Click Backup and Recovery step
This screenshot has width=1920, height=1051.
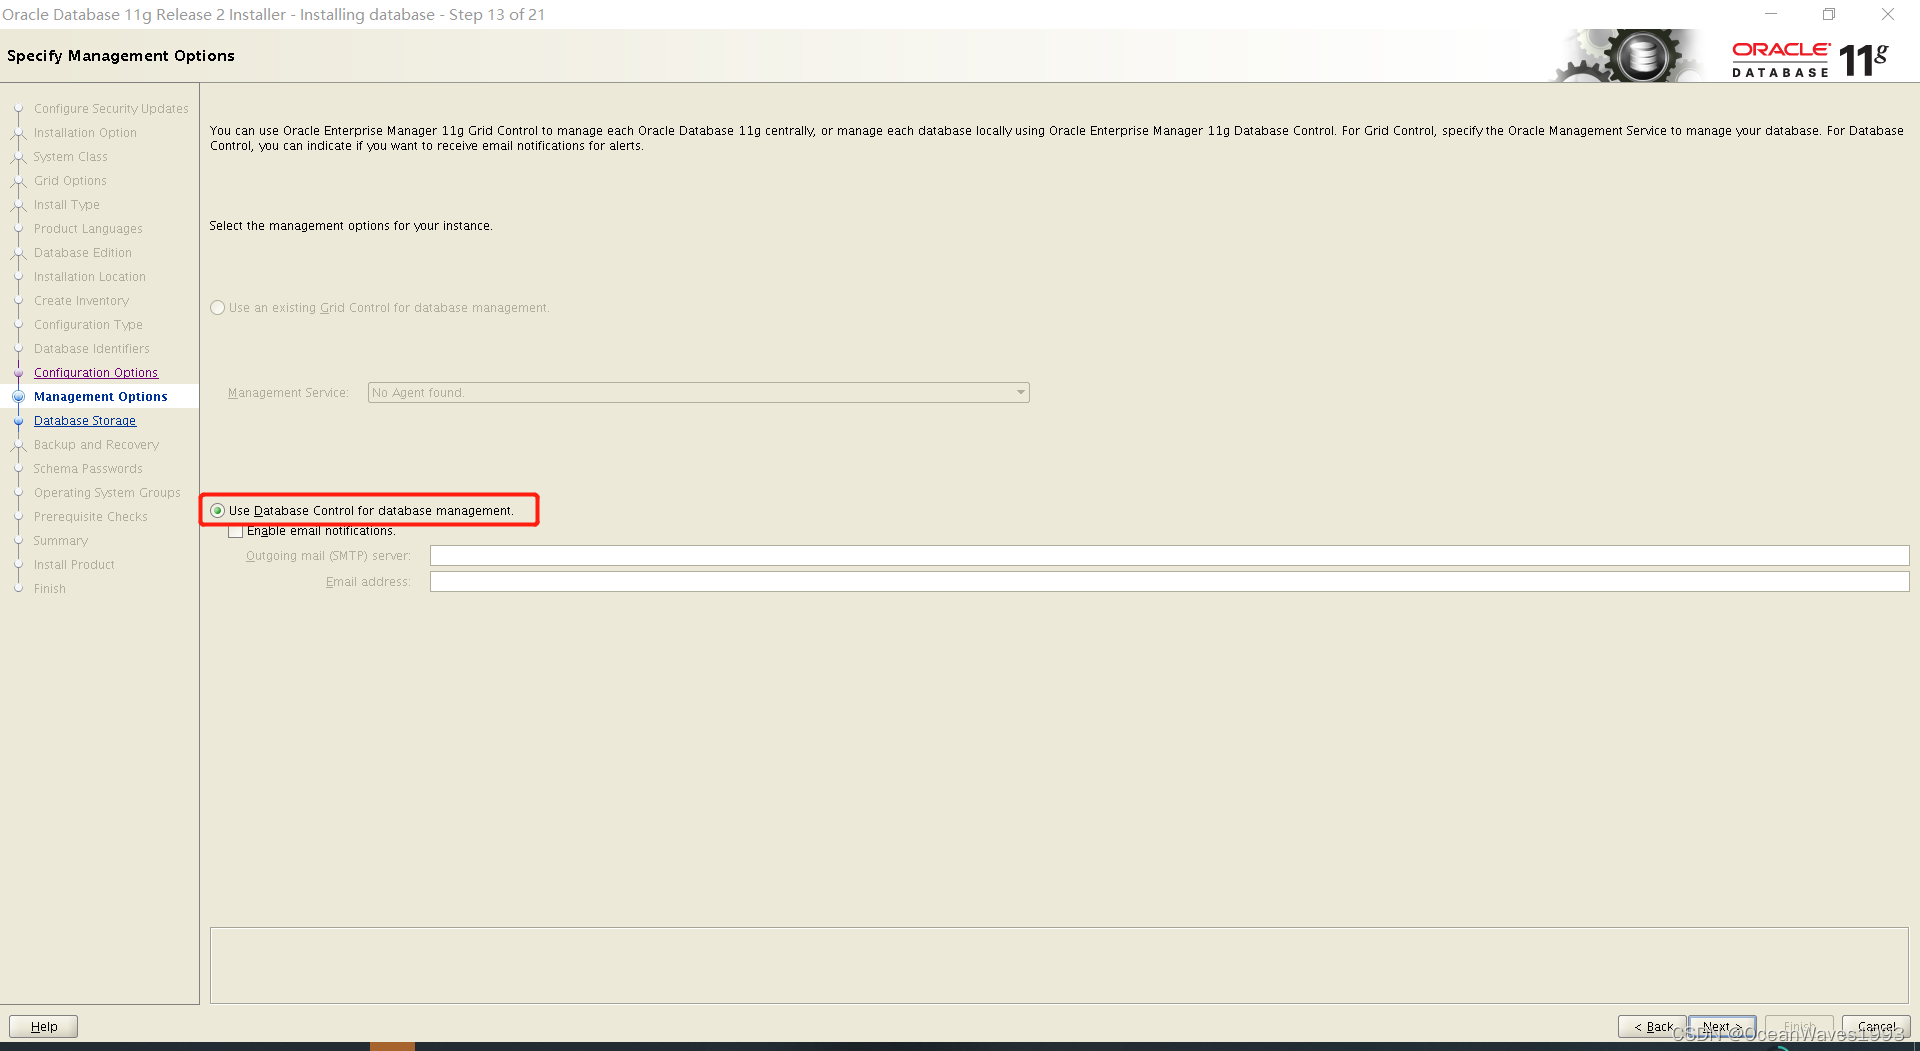[x=96, y=445]
